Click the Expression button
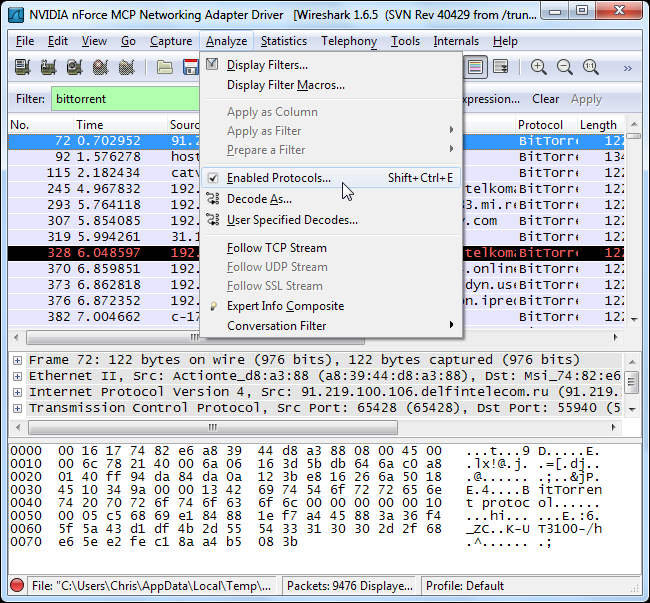Viewport: 650px width, 603px height. click(x=490, y=99)
